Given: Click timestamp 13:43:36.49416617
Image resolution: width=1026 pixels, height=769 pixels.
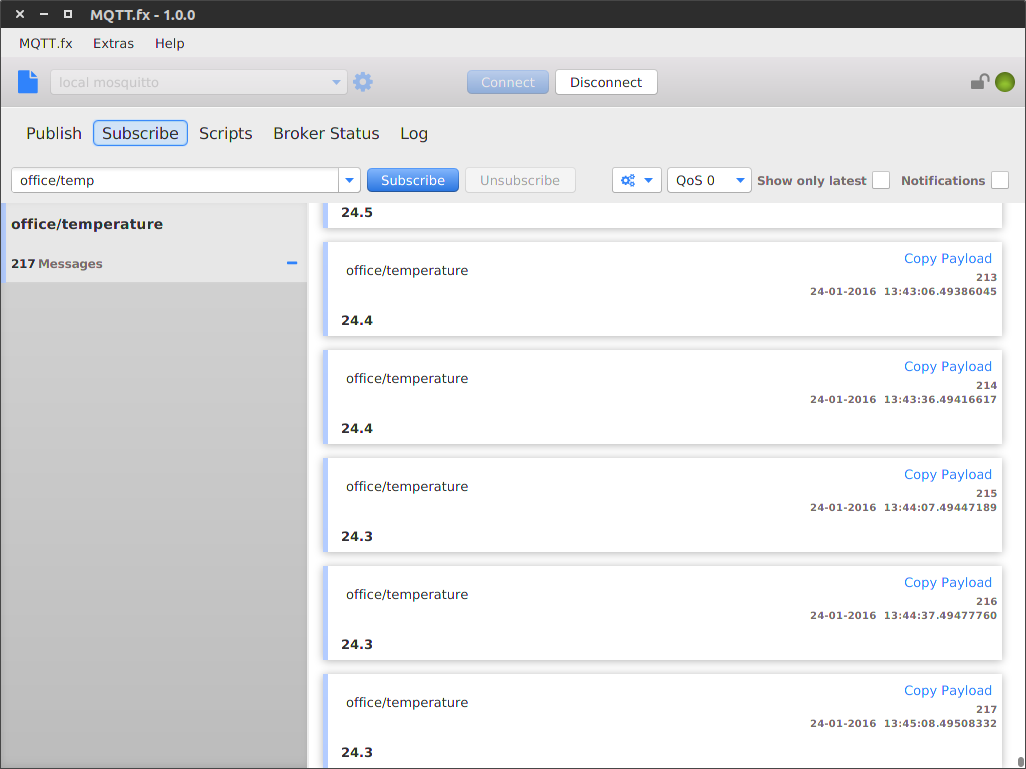Looking at the screenshot, I should tap(940, 399).
